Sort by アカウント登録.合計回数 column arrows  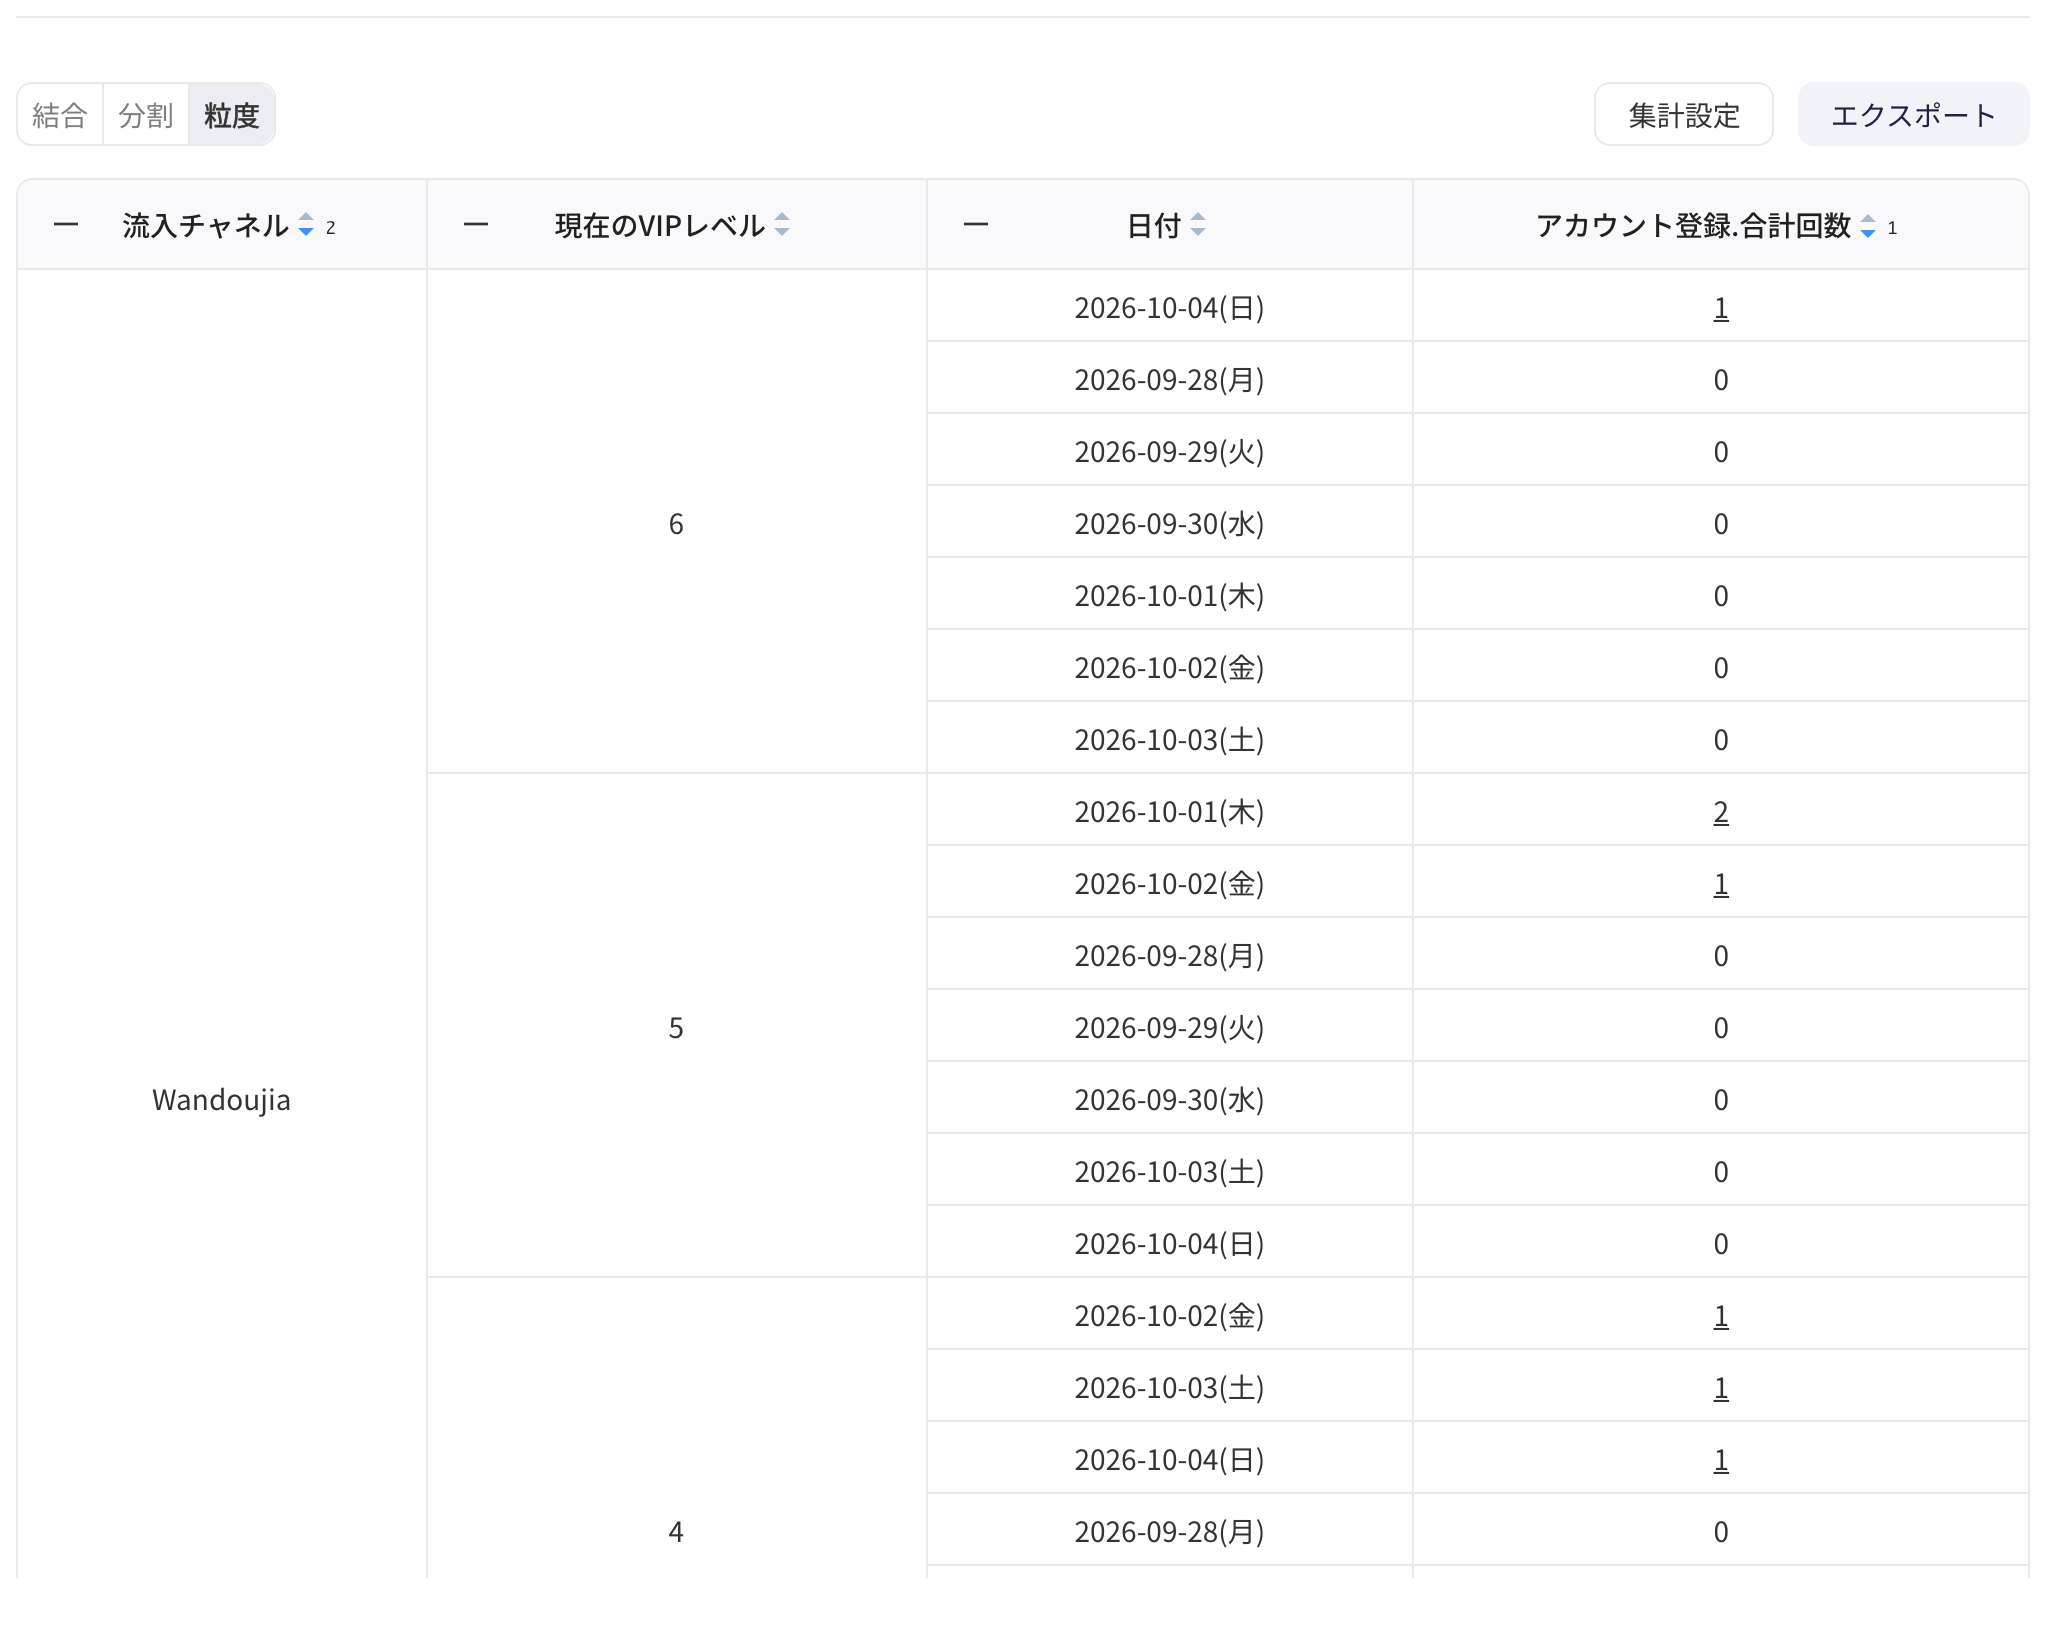(1867, 226)
